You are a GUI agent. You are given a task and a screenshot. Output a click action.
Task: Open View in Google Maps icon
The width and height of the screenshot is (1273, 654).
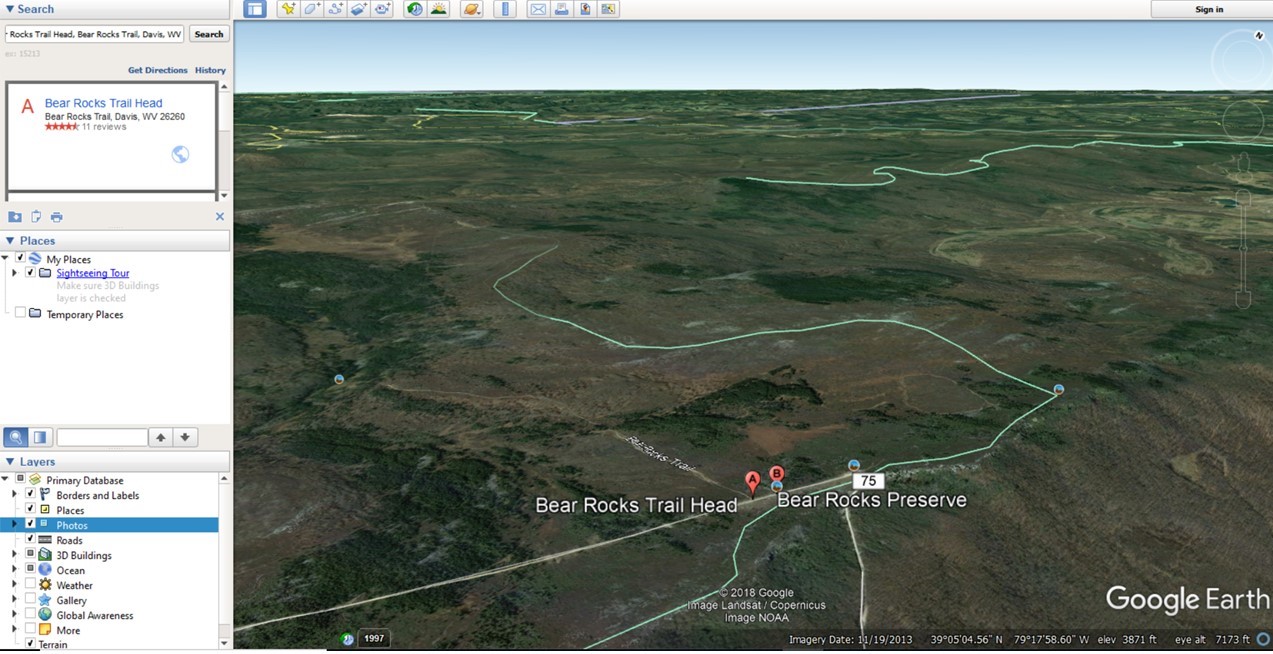point(608,9)
